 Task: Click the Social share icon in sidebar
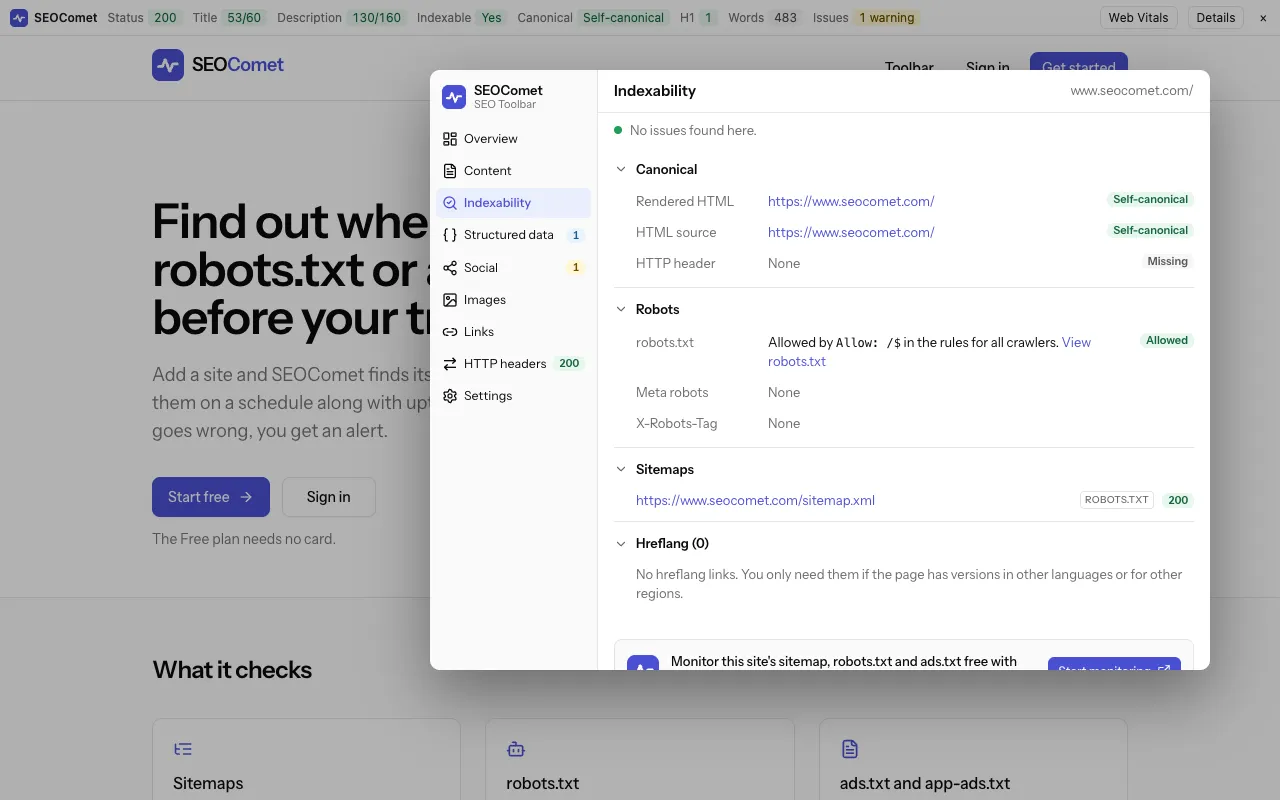(x=450, y=267)
